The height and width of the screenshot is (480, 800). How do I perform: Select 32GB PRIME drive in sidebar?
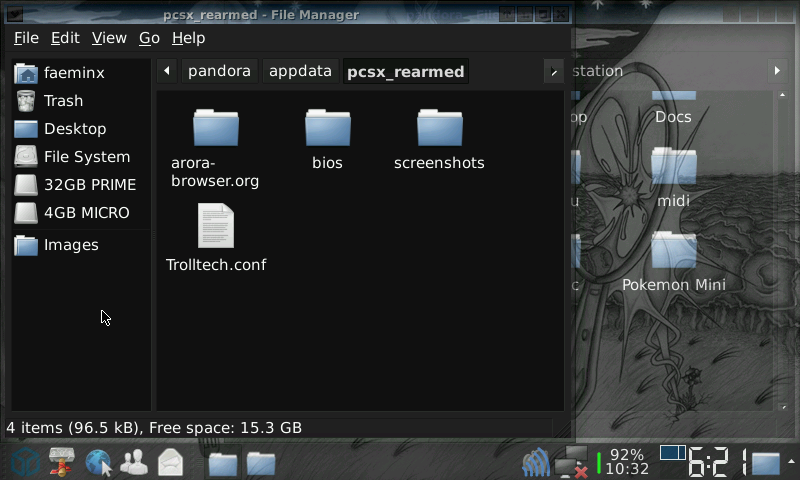click(x=89, y=185)
